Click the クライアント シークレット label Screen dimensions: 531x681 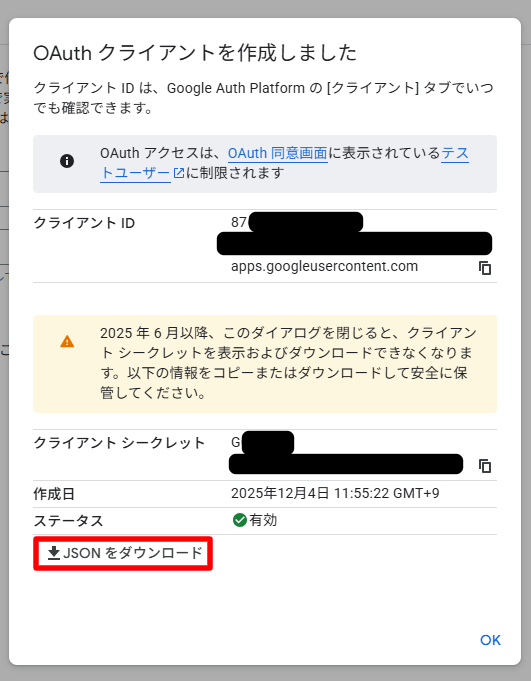[119, 443]
